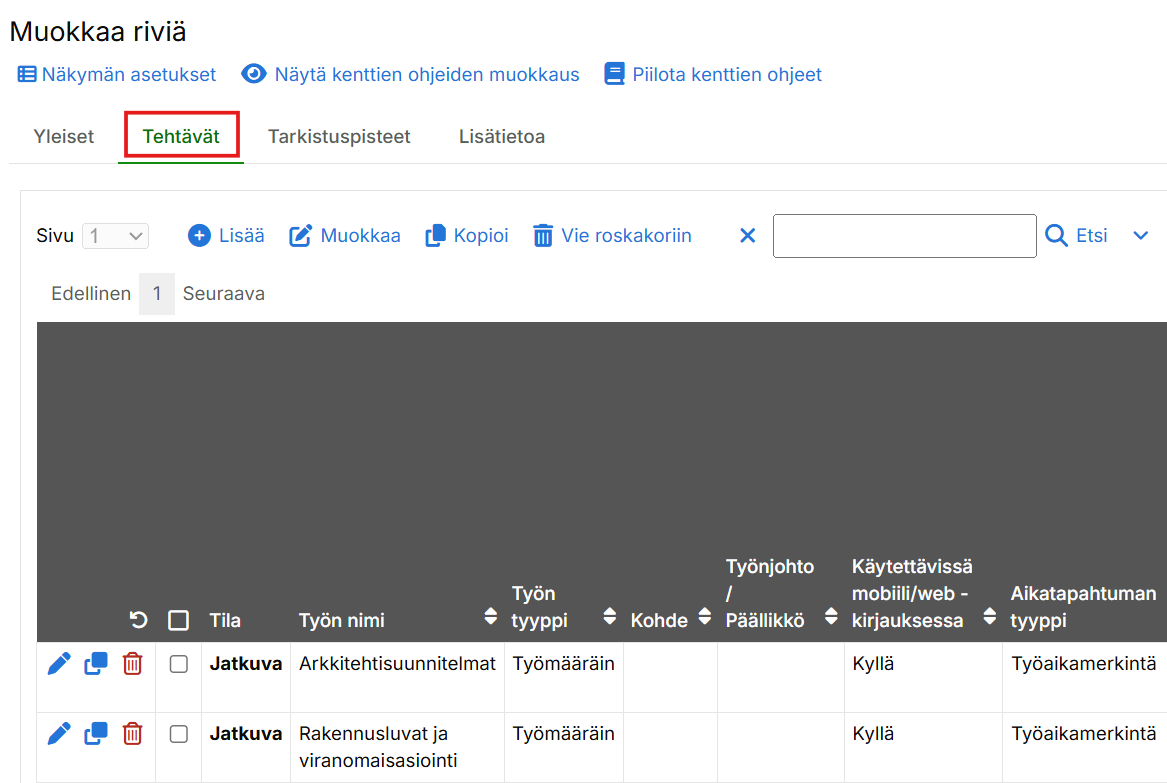Click copy icon for Arkkitehtisuunnitelmat row
This screenshot has width=1167, height=783.
[x=96, y=664]
